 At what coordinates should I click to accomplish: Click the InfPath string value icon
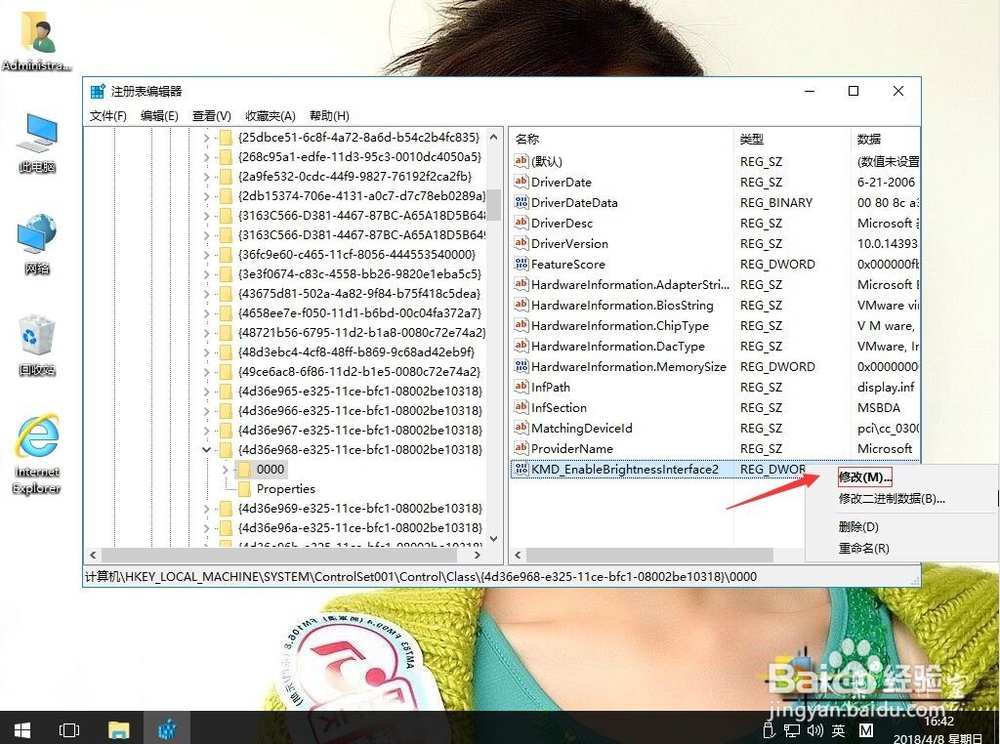521,386
